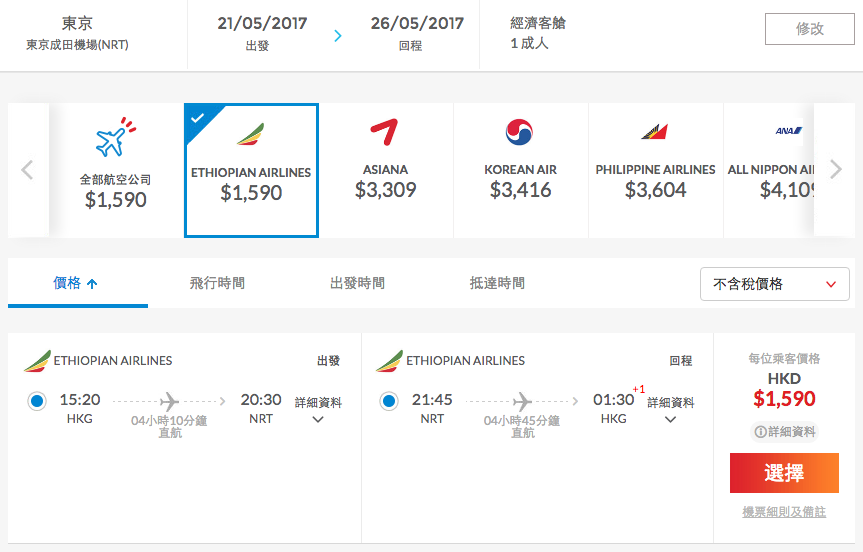Viewport: 863px width, 552px height.
Task: Show previous airlines with left arrow
Action: (28, 170)
